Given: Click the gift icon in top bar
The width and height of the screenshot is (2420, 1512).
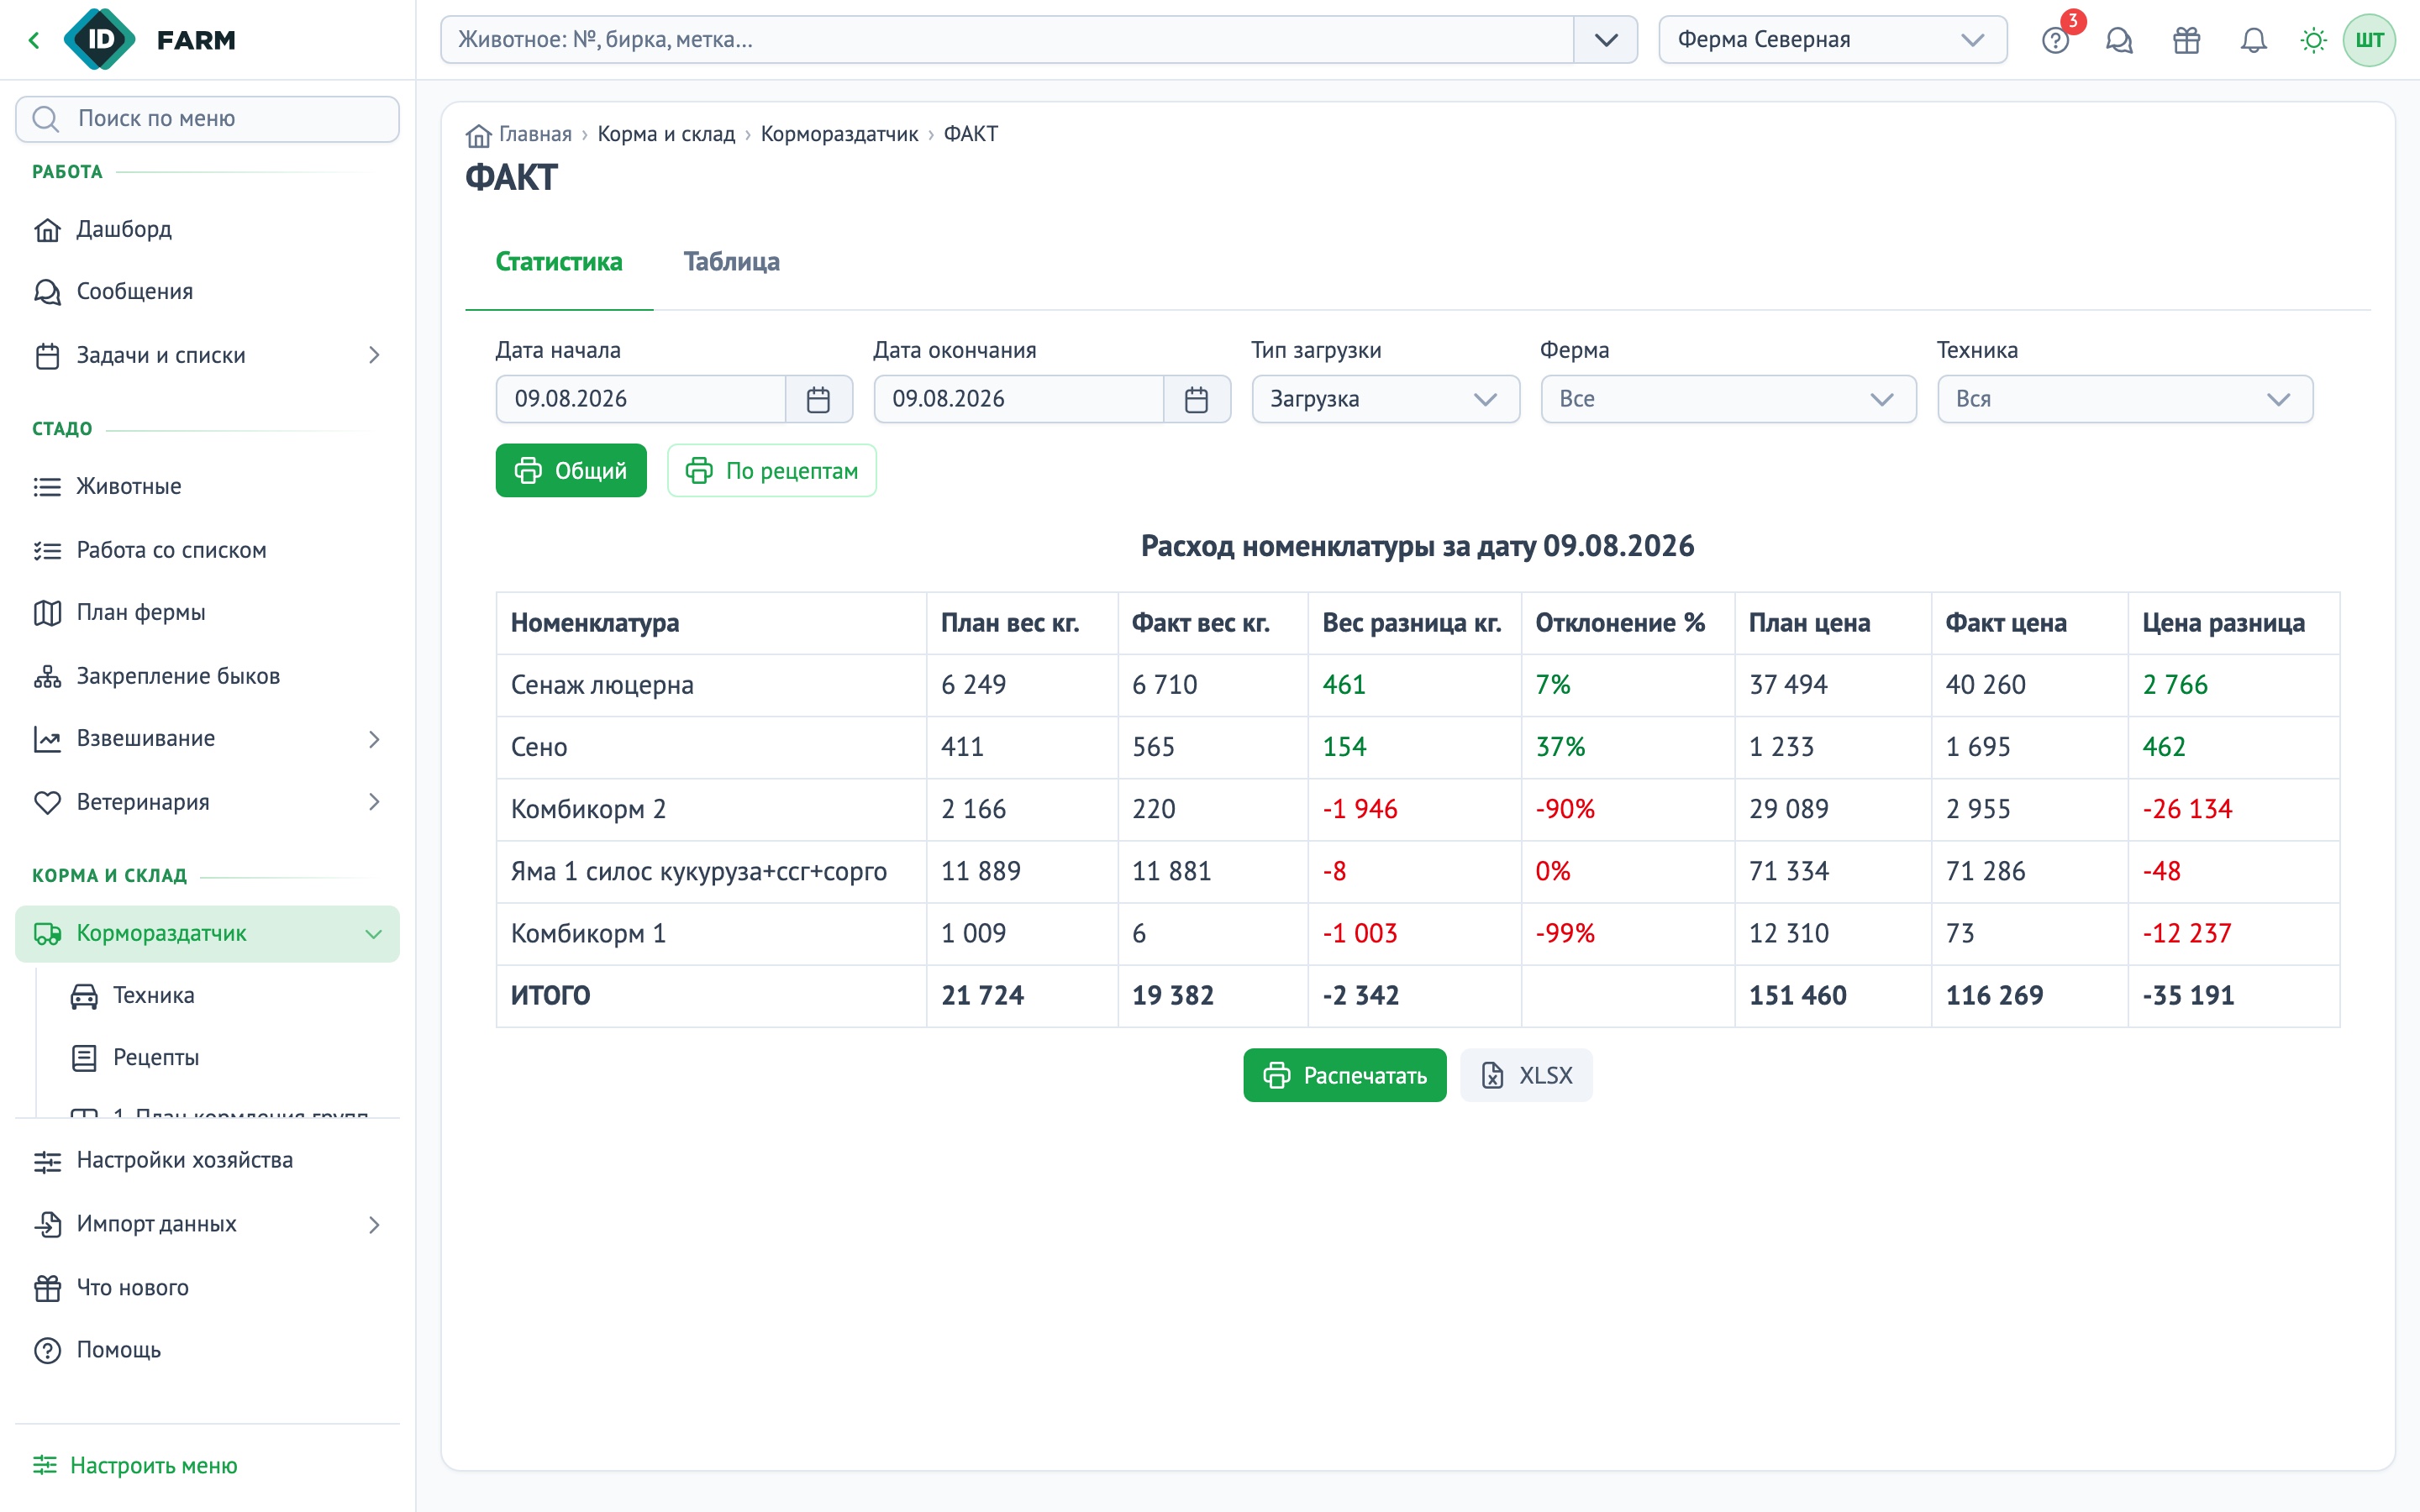Looking at the screenshot, I should pos(2186,40).
